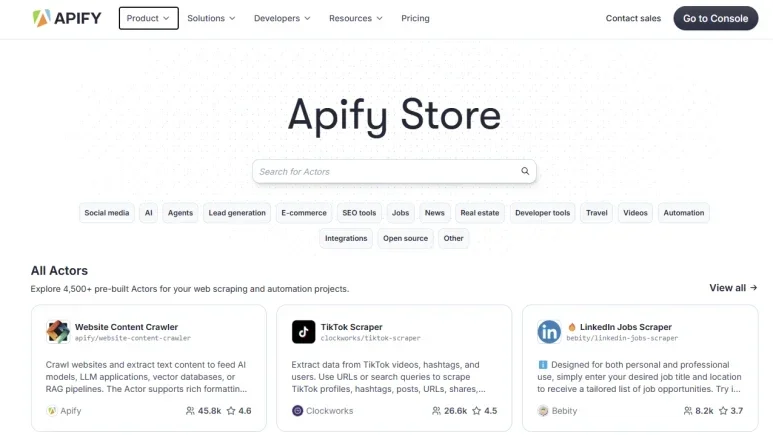Click the Apify author avatar on card

tap(52, 411)
